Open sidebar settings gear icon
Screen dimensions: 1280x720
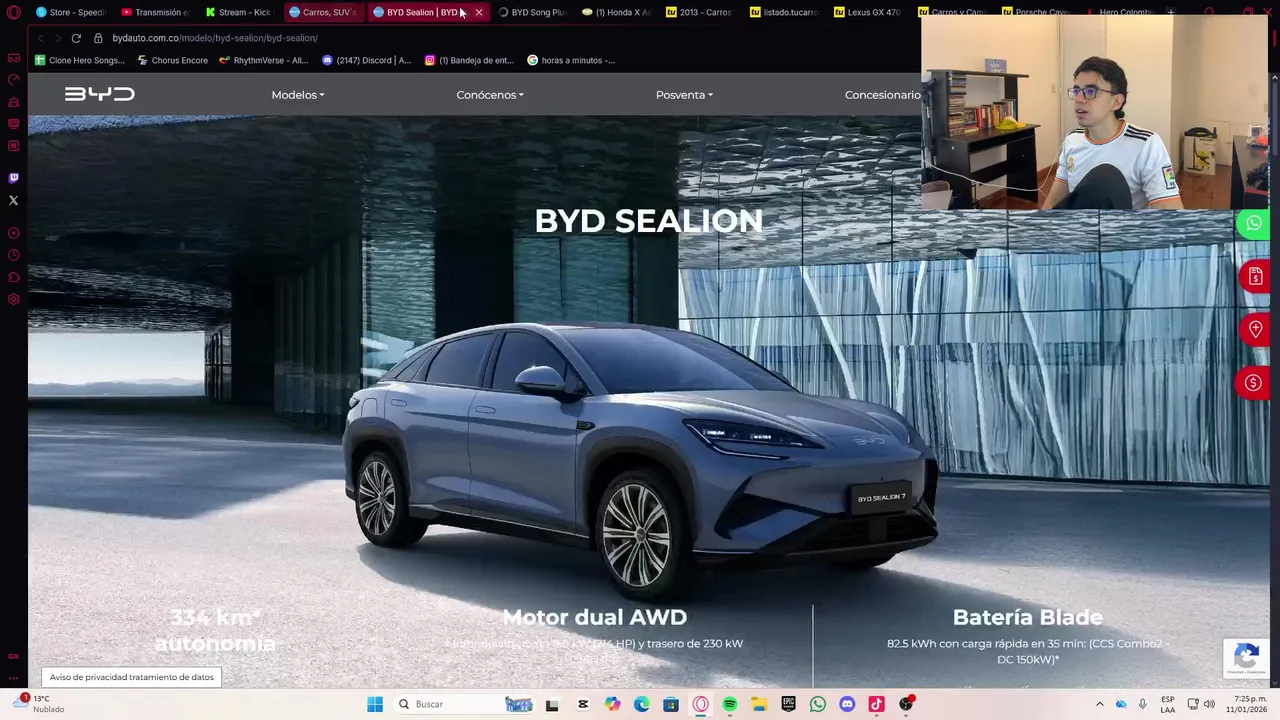click(13, 299)
